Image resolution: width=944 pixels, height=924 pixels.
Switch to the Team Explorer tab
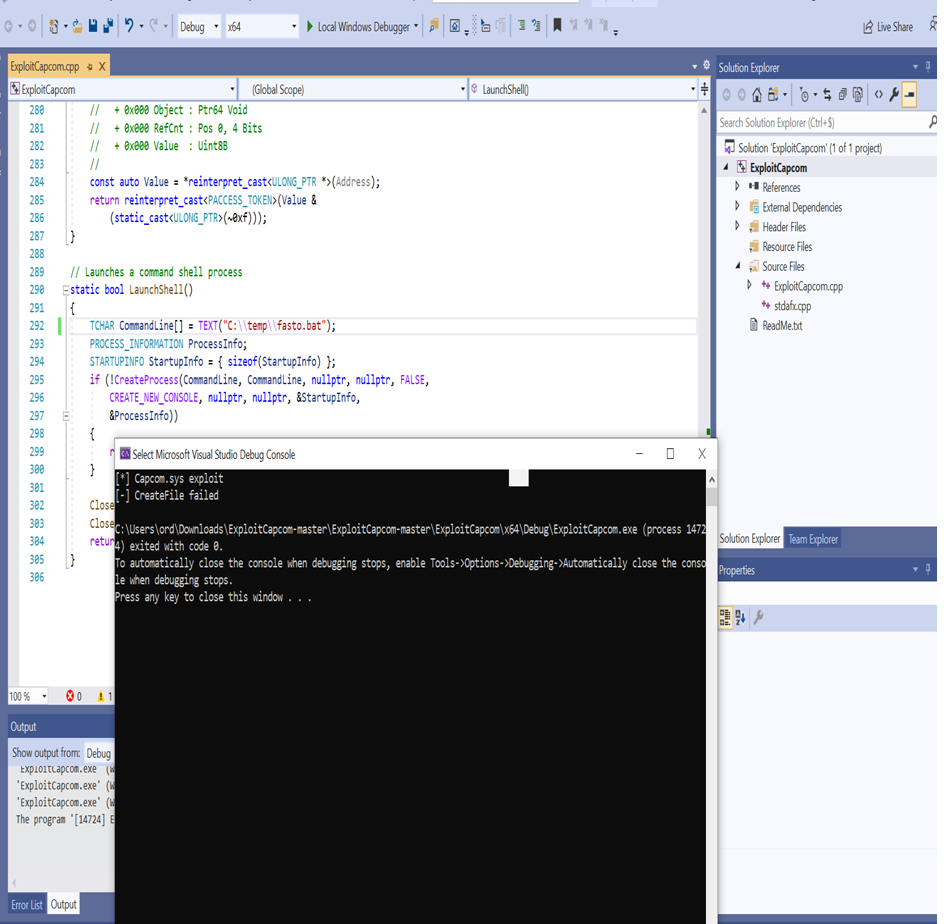[813, 539]
